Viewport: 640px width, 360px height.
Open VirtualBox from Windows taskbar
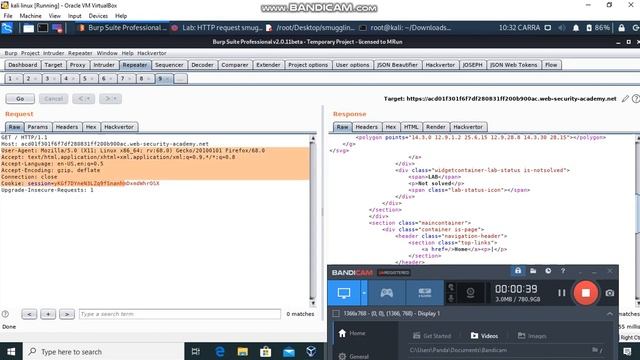coord(311,351)
